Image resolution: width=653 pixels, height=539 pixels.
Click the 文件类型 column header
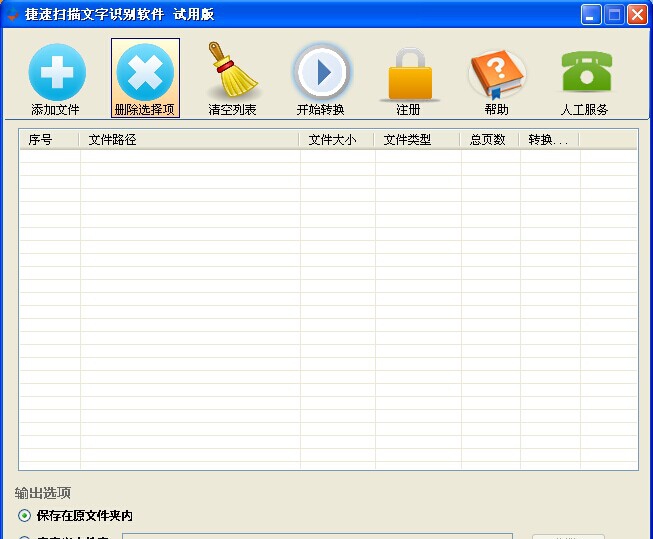(x=417, y=140)
